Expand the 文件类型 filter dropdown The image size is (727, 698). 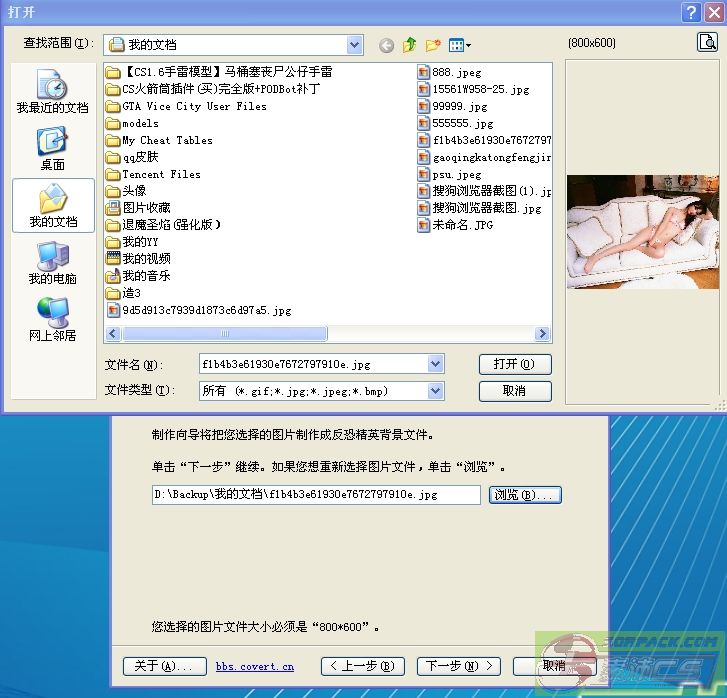coord(435,391)
